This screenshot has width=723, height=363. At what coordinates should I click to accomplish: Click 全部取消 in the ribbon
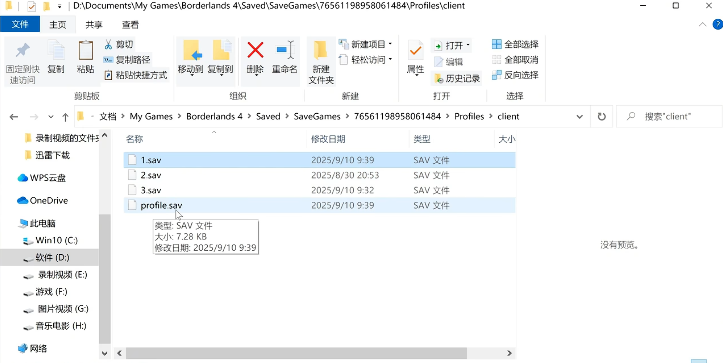515,60
